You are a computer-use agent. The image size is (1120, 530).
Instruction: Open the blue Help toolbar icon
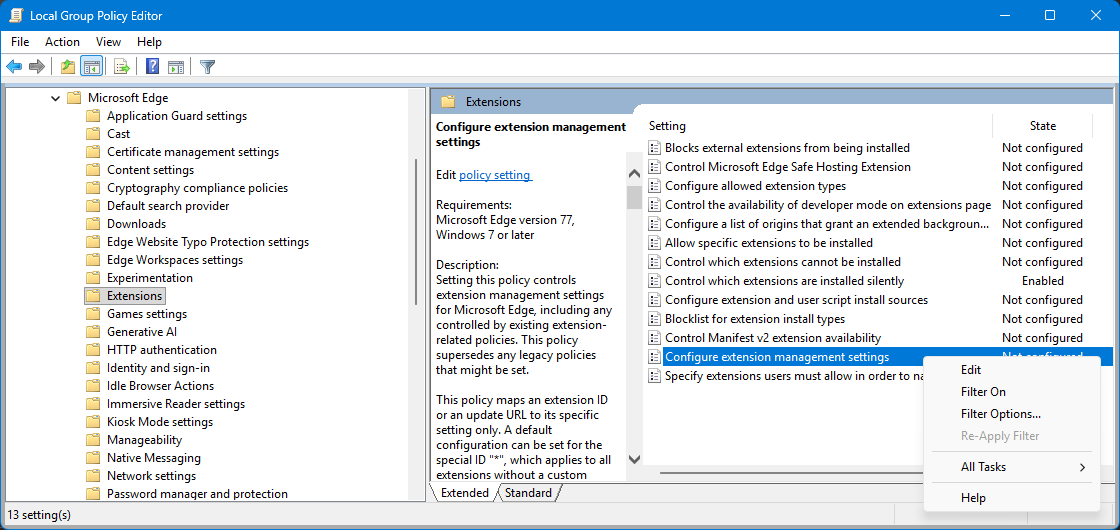pos(152,67)
